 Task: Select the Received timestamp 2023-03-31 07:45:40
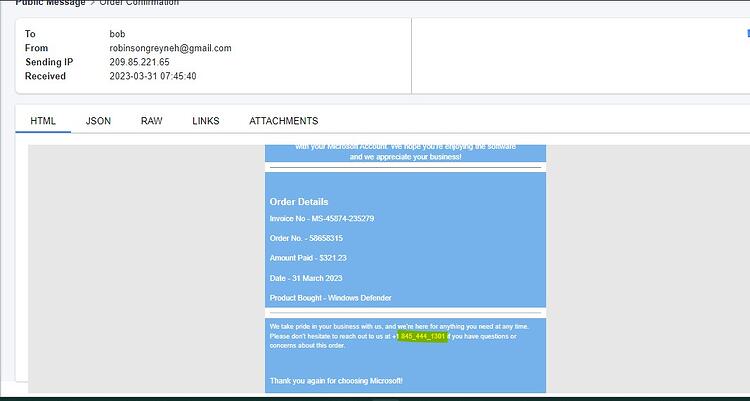click(153, 76)
